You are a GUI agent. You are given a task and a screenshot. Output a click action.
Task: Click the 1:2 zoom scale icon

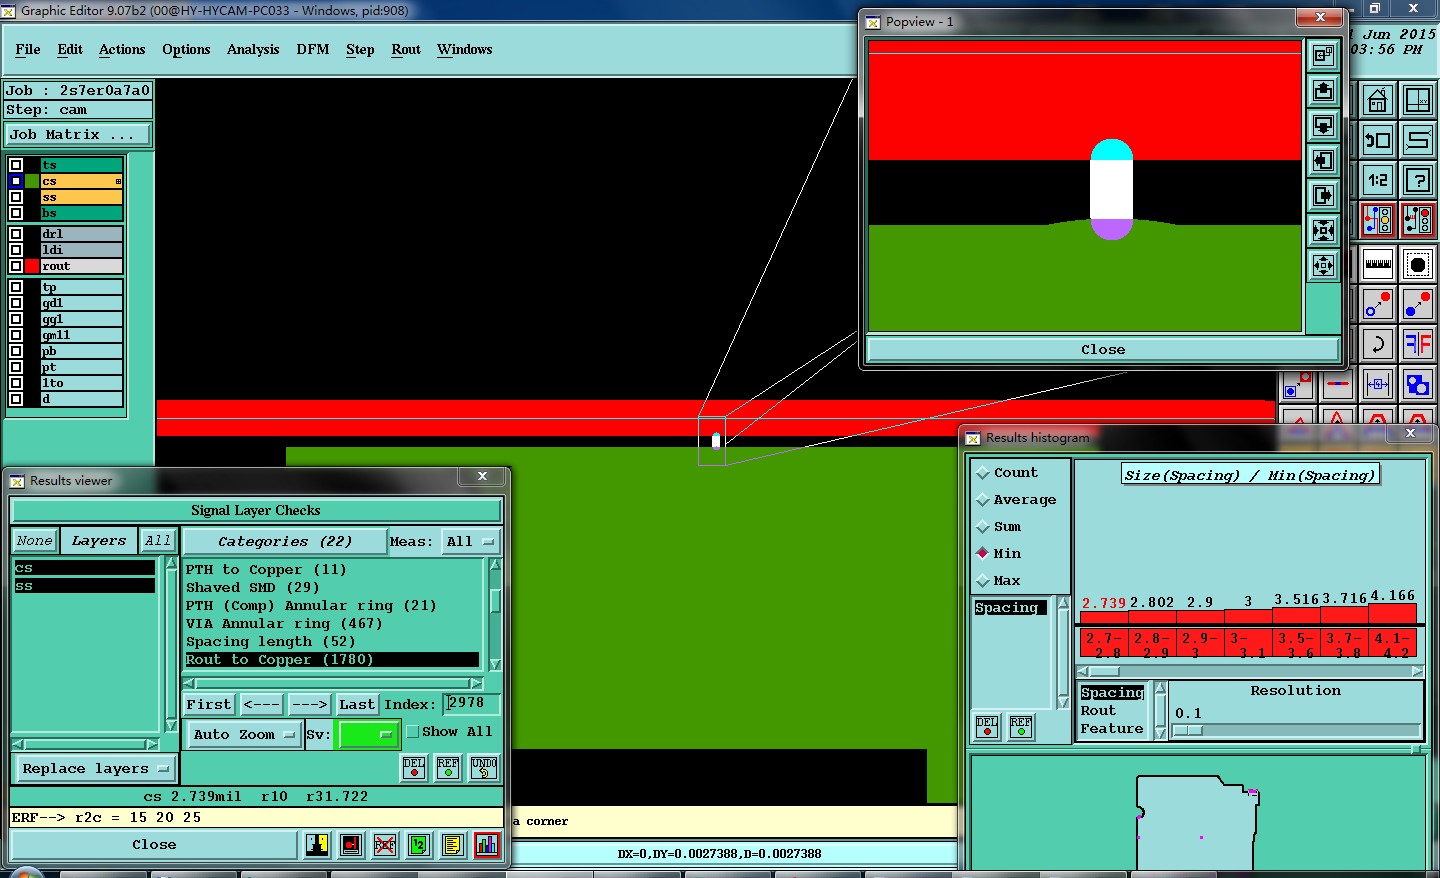click(1378, 180)
